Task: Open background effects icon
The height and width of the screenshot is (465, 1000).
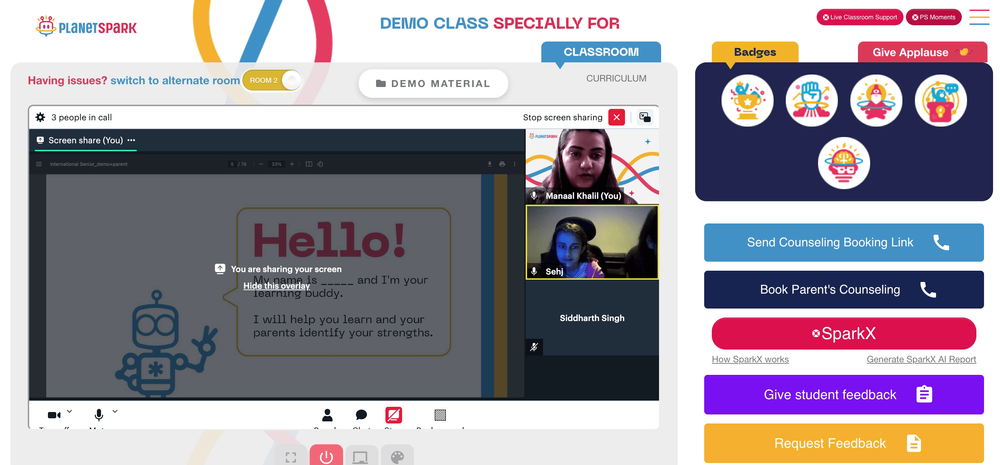Action: [440, 415]
